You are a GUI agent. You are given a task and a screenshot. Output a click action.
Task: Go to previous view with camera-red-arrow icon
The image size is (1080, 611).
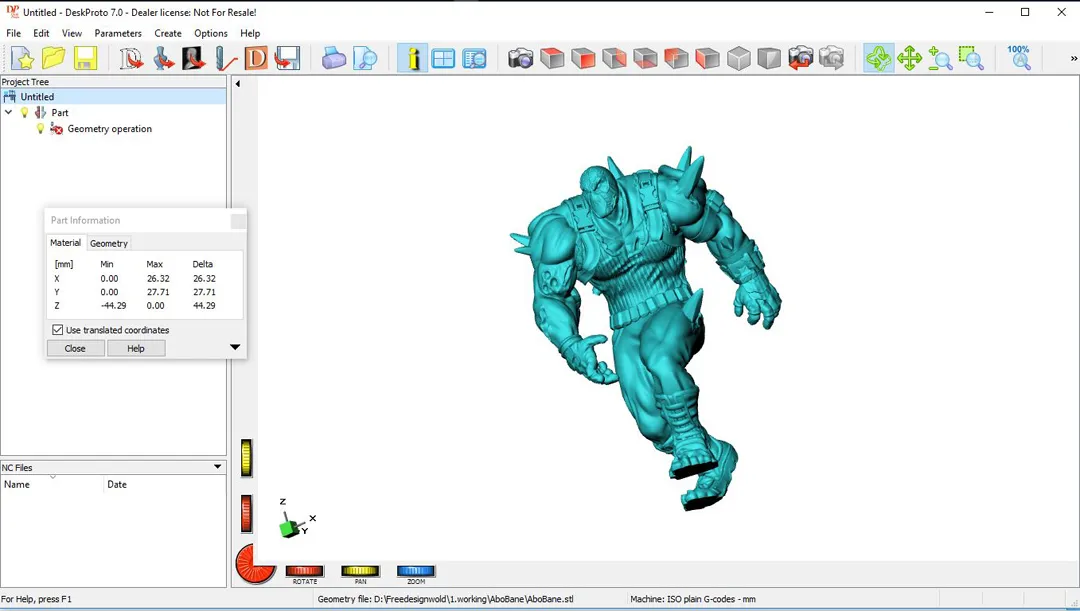tap(801, 59)
